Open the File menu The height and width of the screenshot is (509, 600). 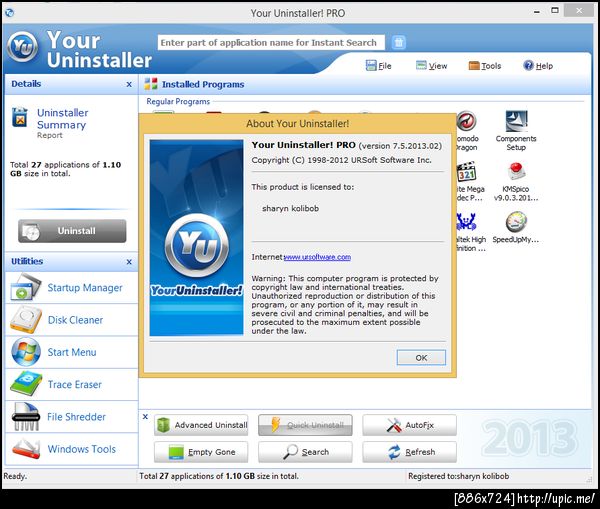pos(378,66)
